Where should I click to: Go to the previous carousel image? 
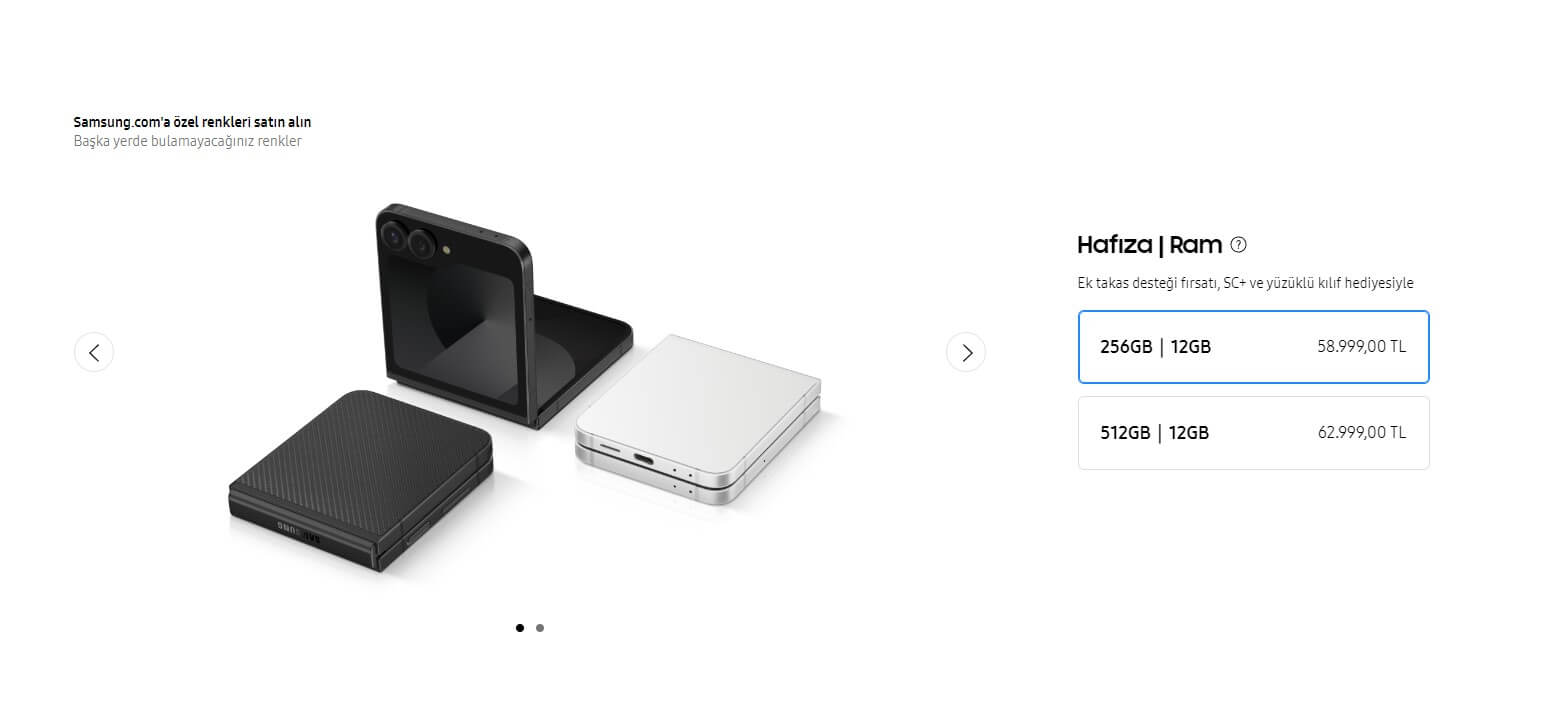coord(94,352)
